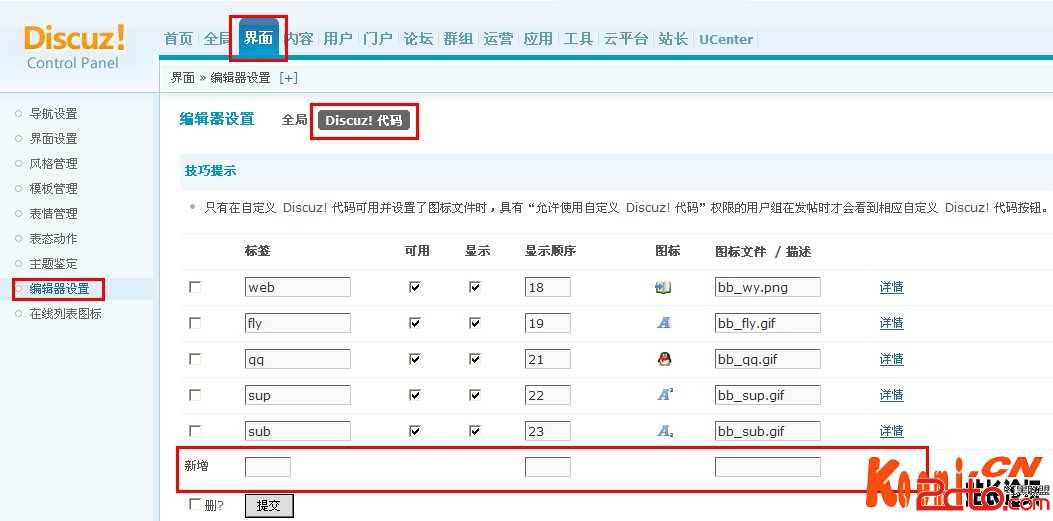Open 表态动作 in the sidebar

(54, 238)
